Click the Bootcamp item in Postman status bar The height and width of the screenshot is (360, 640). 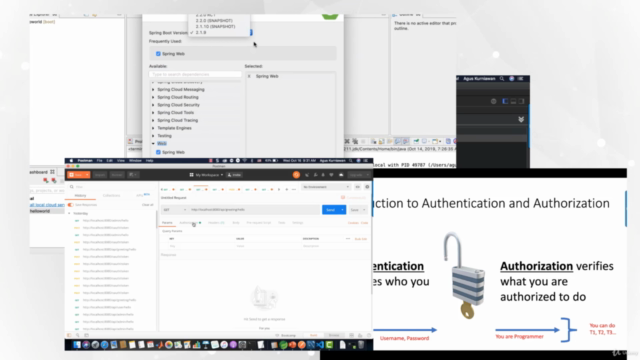click(x=286, y=336)
